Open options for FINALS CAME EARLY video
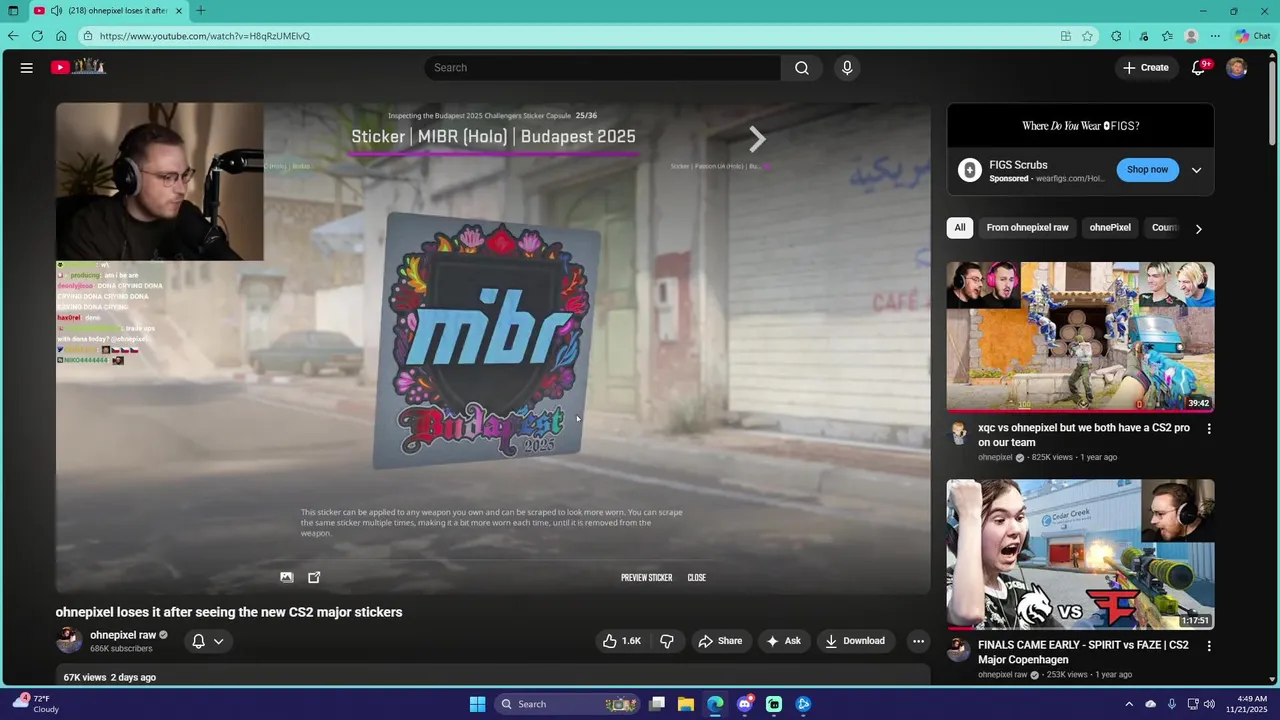Viewport: 1280px width, 720px height. coord(1208,646)
